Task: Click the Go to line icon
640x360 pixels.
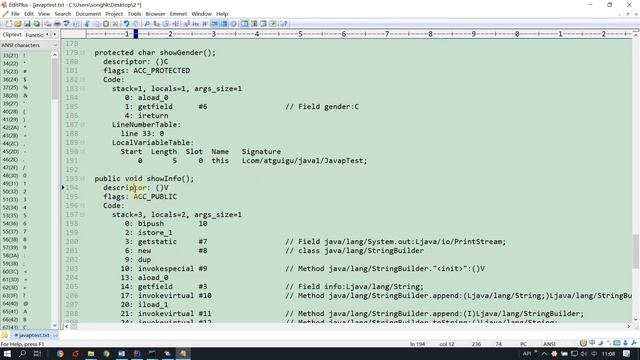Action: [176, 24]
